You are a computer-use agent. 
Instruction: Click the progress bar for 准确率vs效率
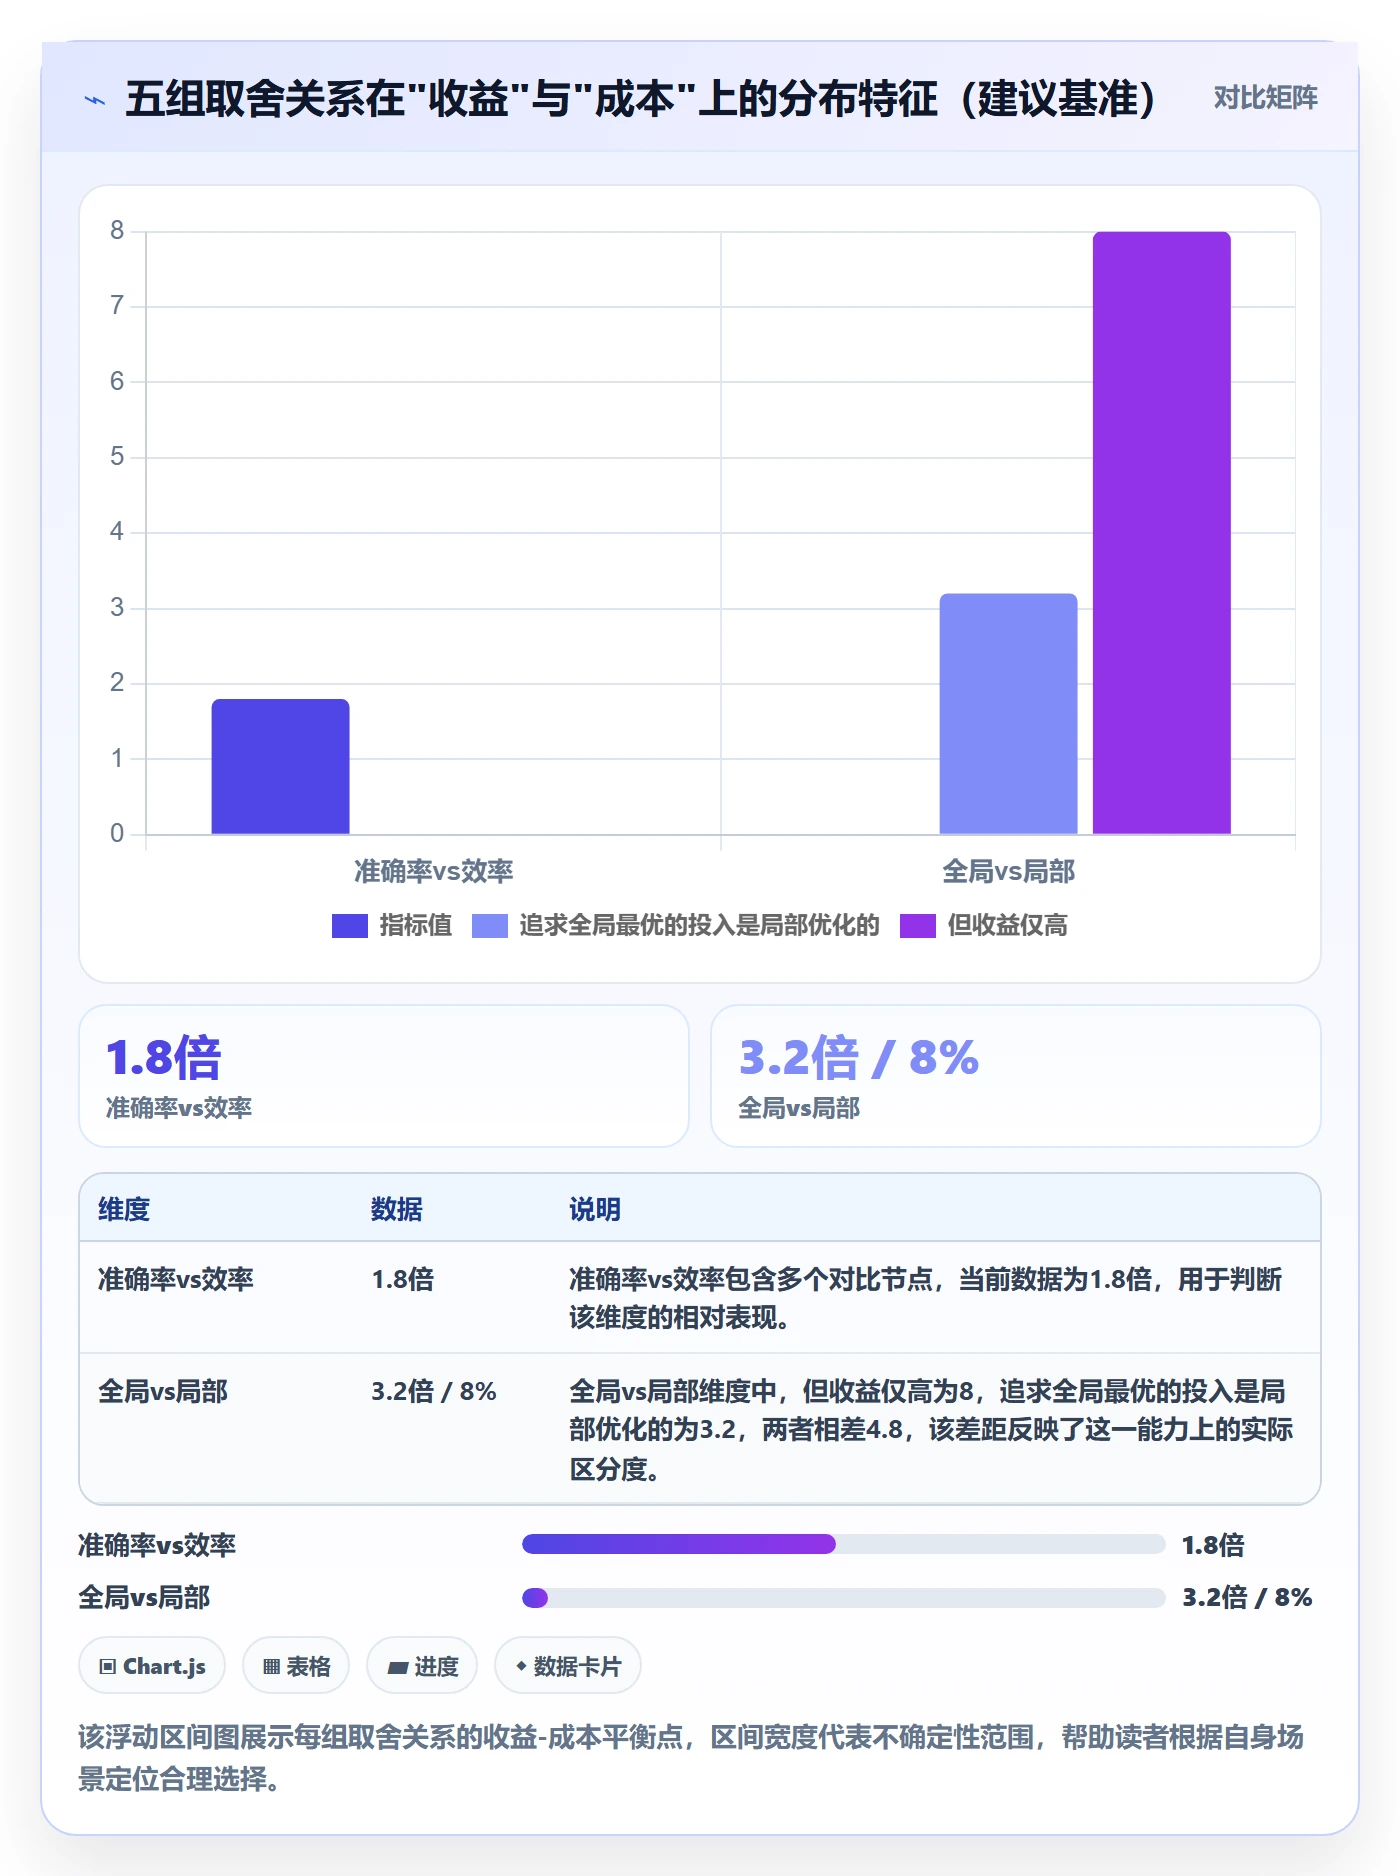point(844,1544)
